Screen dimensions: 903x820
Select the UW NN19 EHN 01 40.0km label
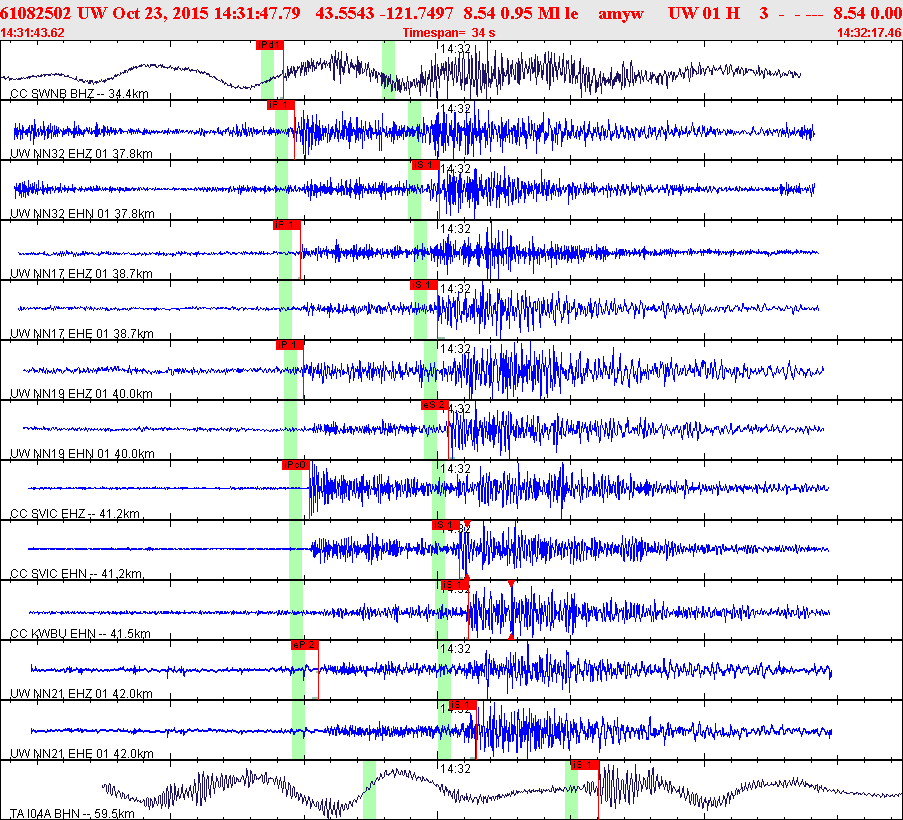82,454
